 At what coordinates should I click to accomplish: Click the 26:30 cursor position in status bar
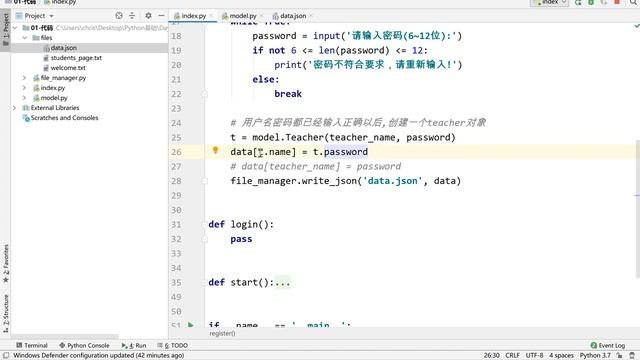(491, 356)
